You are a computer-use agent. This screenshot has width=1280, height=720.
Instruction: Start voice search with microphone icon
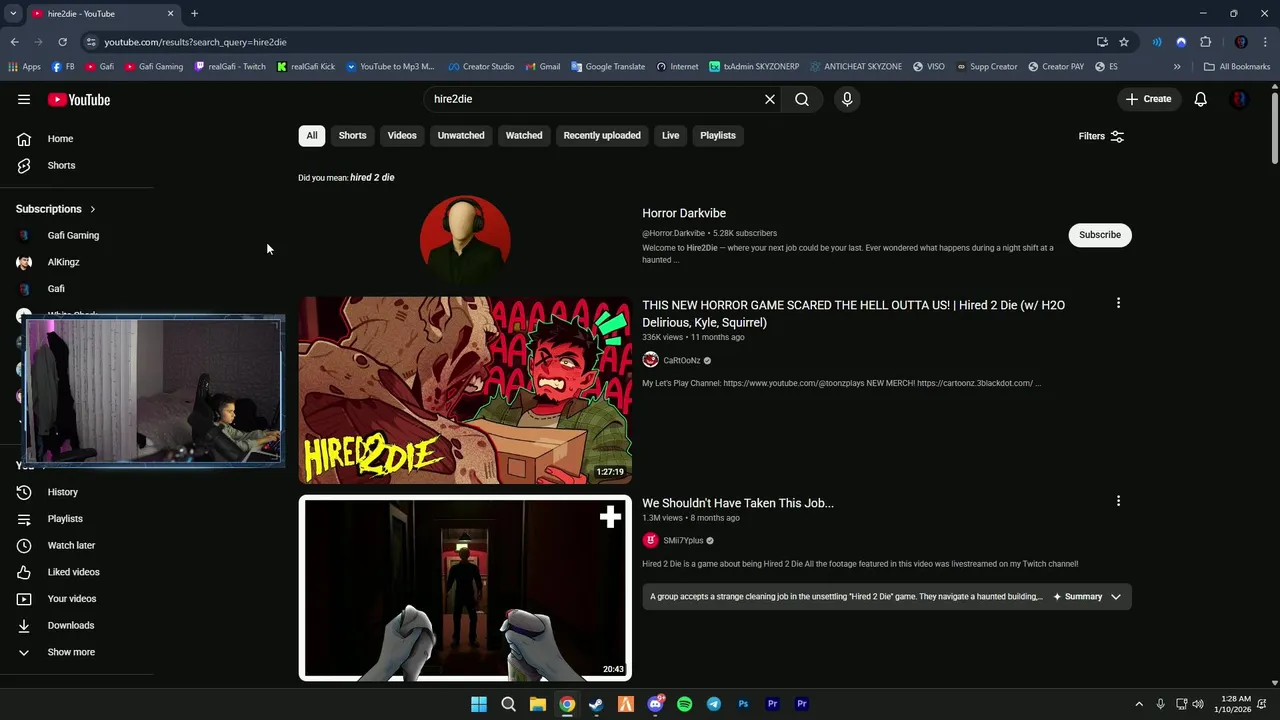pos(847,99)
